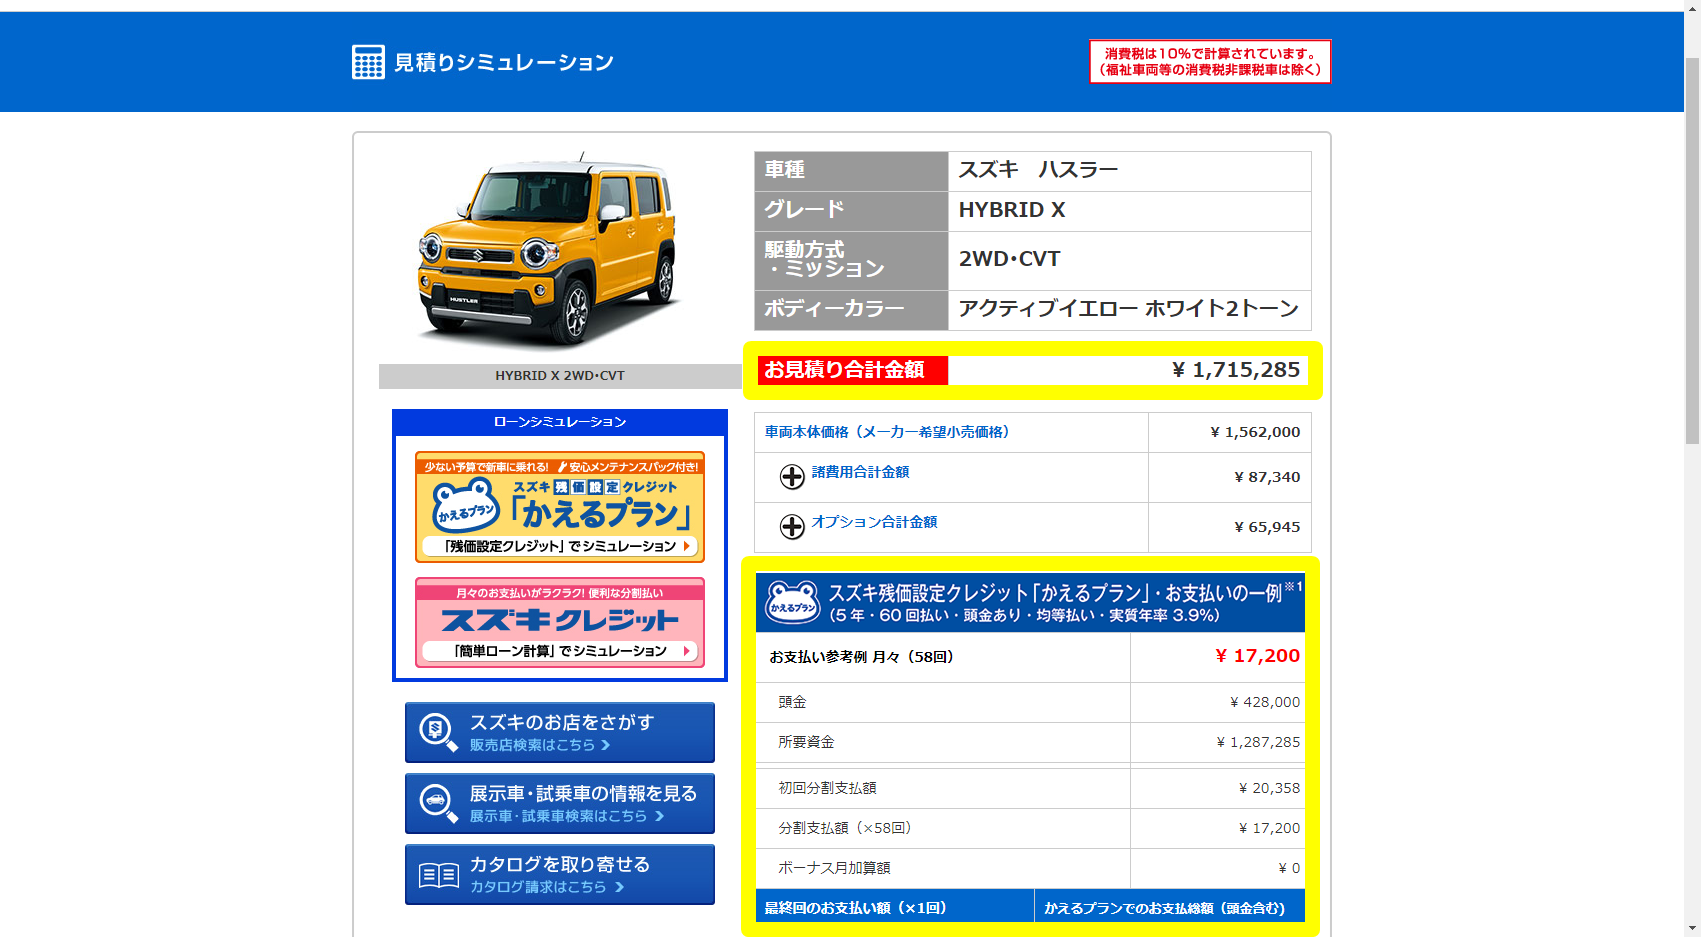The height and width of the screenshot is (937, 1701).
Task: Expand オプション合計金額 with its plus icon
Action: click(792, 527)
